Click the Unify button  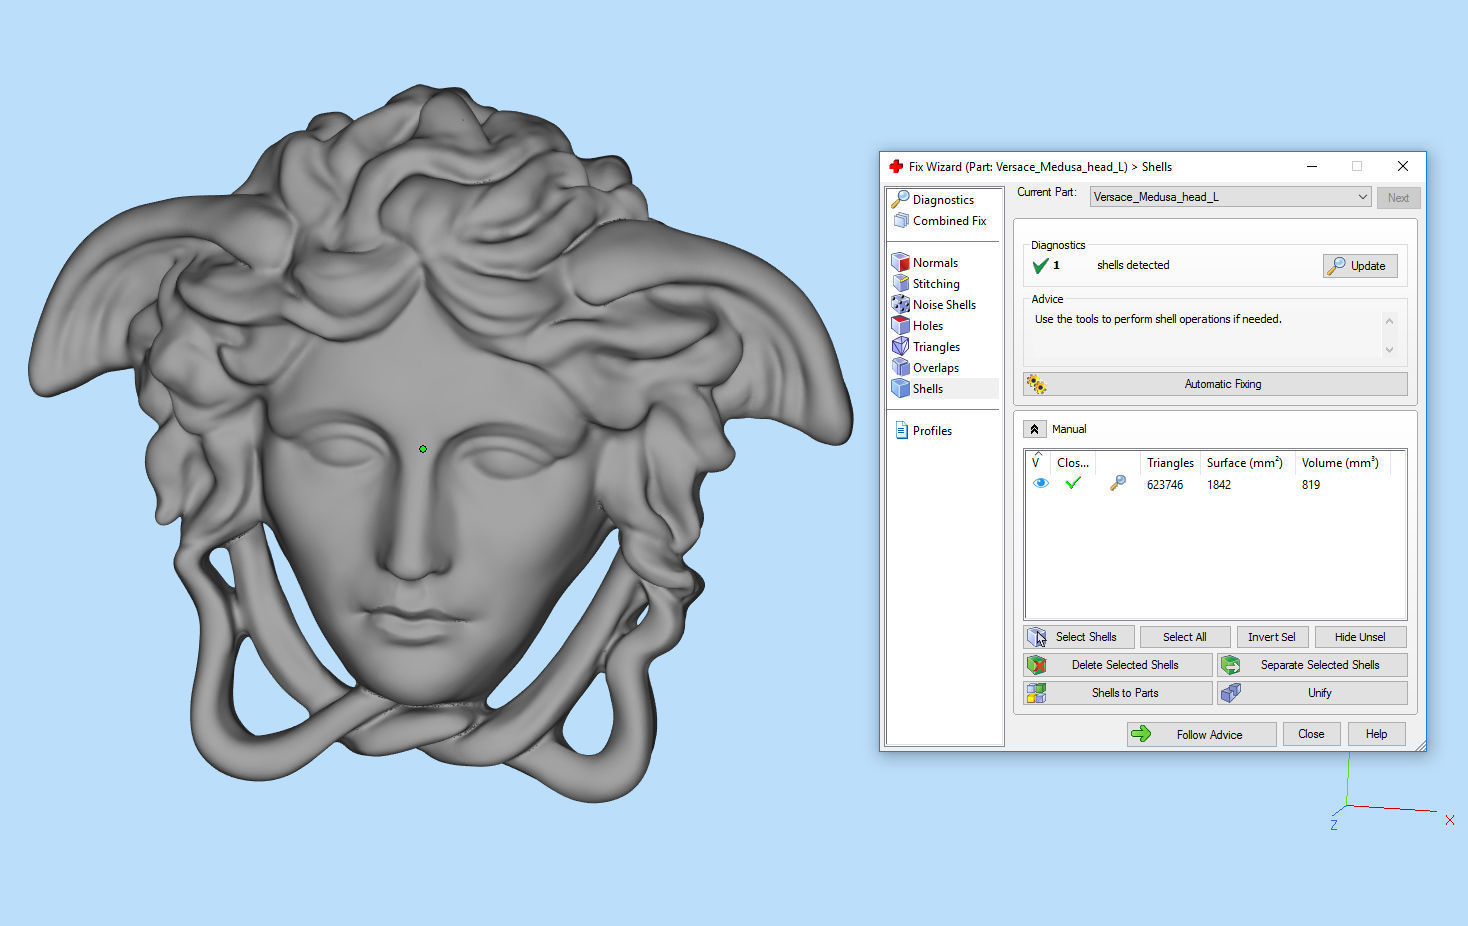tap(1312, 693)
